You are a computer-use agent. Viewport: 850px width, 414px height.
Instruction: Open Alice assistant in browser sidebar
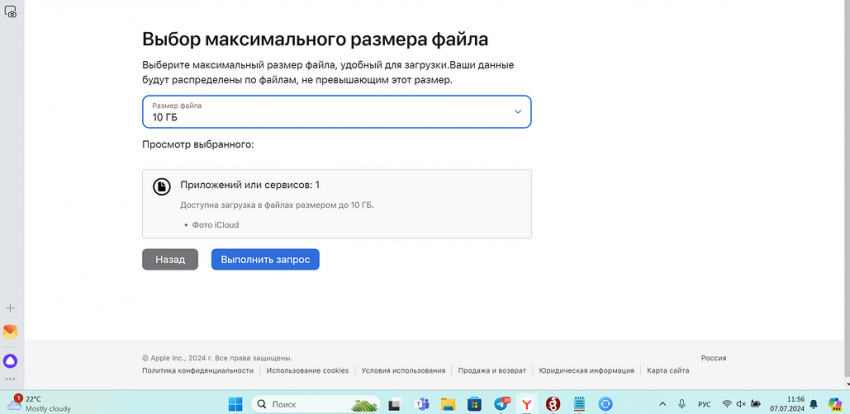point(11,360)
